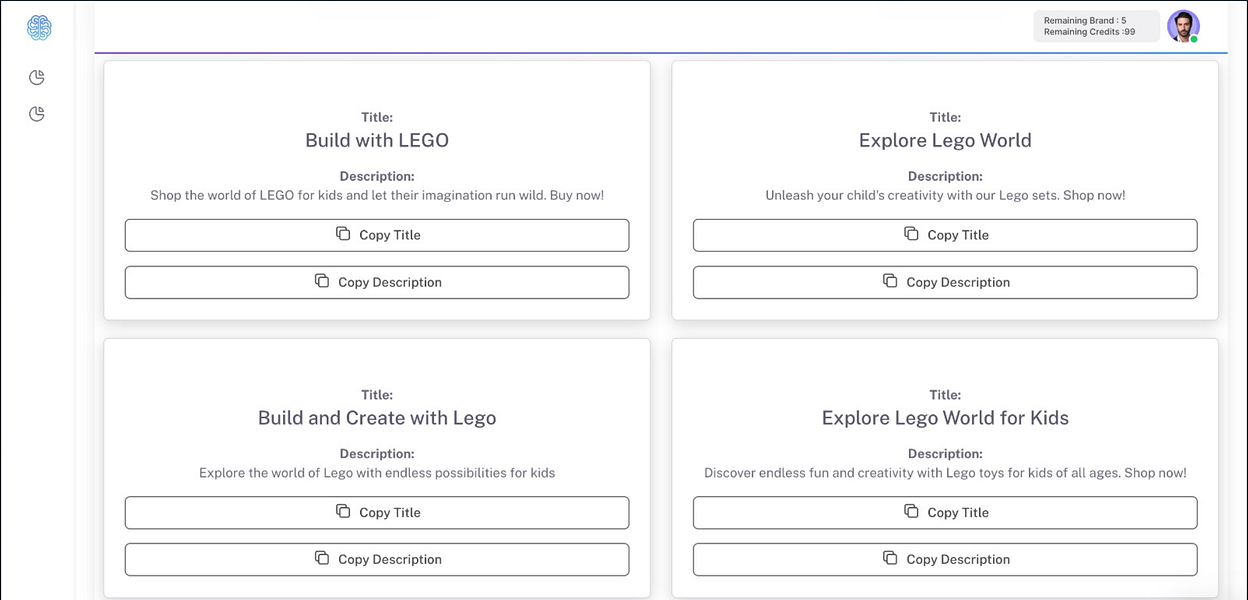This screenshot has width=1248, height=600.
Task: Copy description of the 'Build with LEGO' card
Action: click(377, 282)
